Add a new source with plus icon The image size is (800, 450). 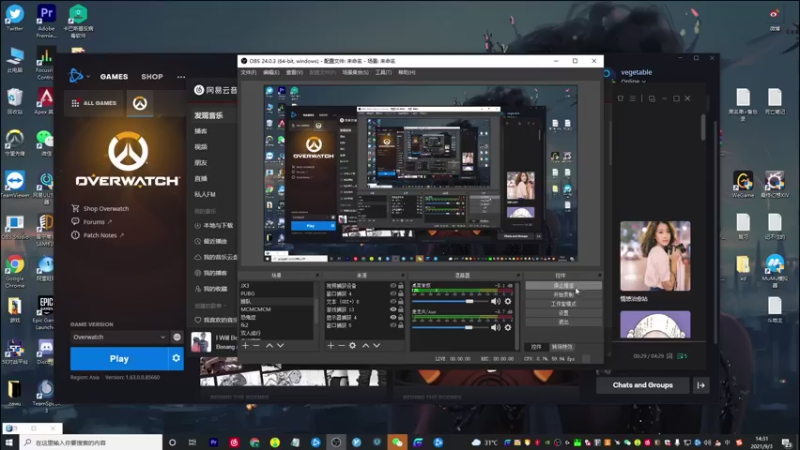331,345
